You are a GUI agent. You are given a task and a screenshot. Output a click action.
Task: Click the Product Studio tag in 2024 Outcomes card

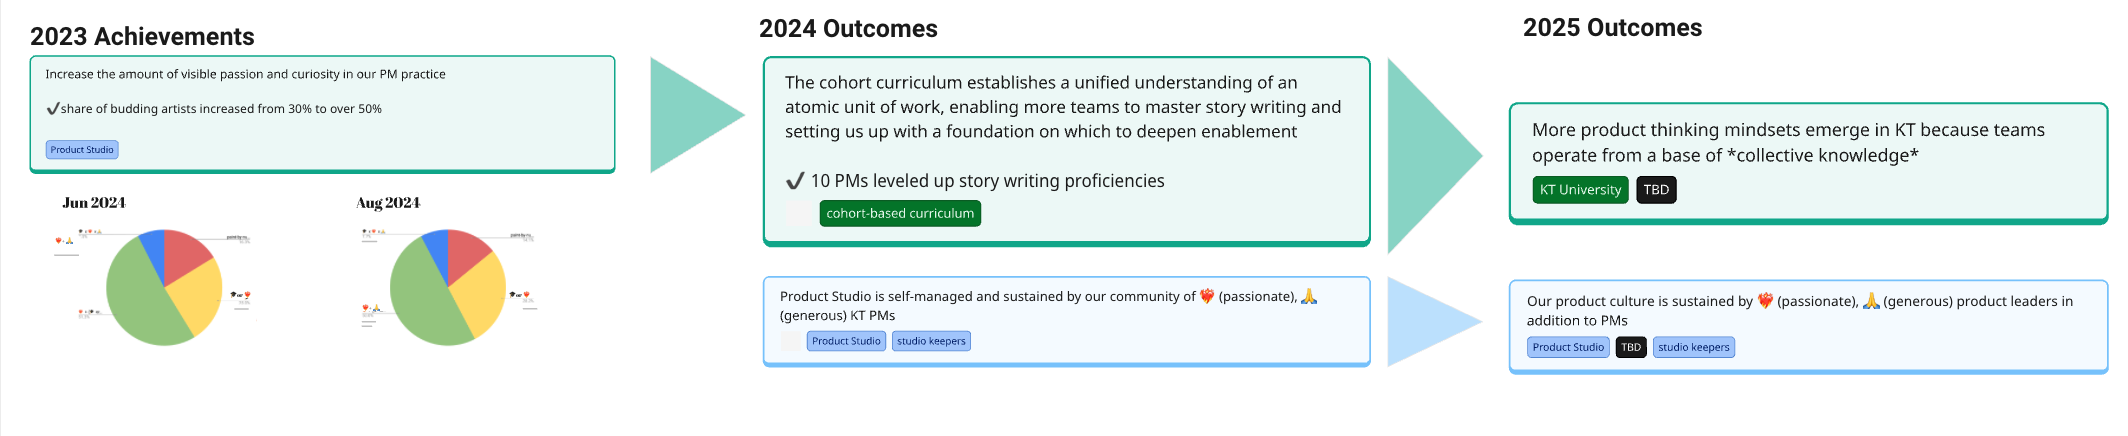(x=846, y=341)
